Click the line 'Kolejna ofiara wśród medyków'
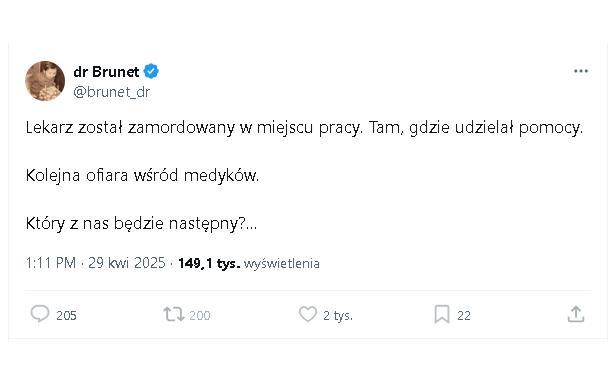616x379 pixels. [x=142, y=176]
